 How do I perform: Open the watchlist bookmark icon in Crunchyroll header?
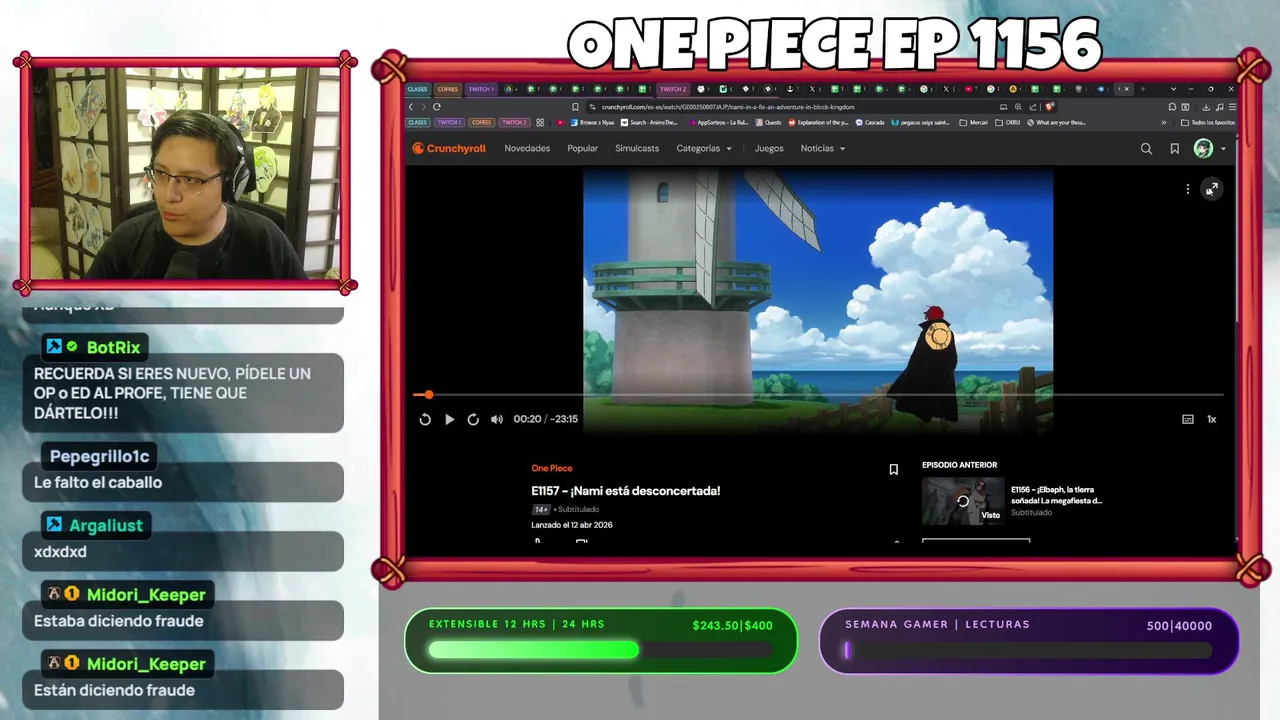[1175, 148]
